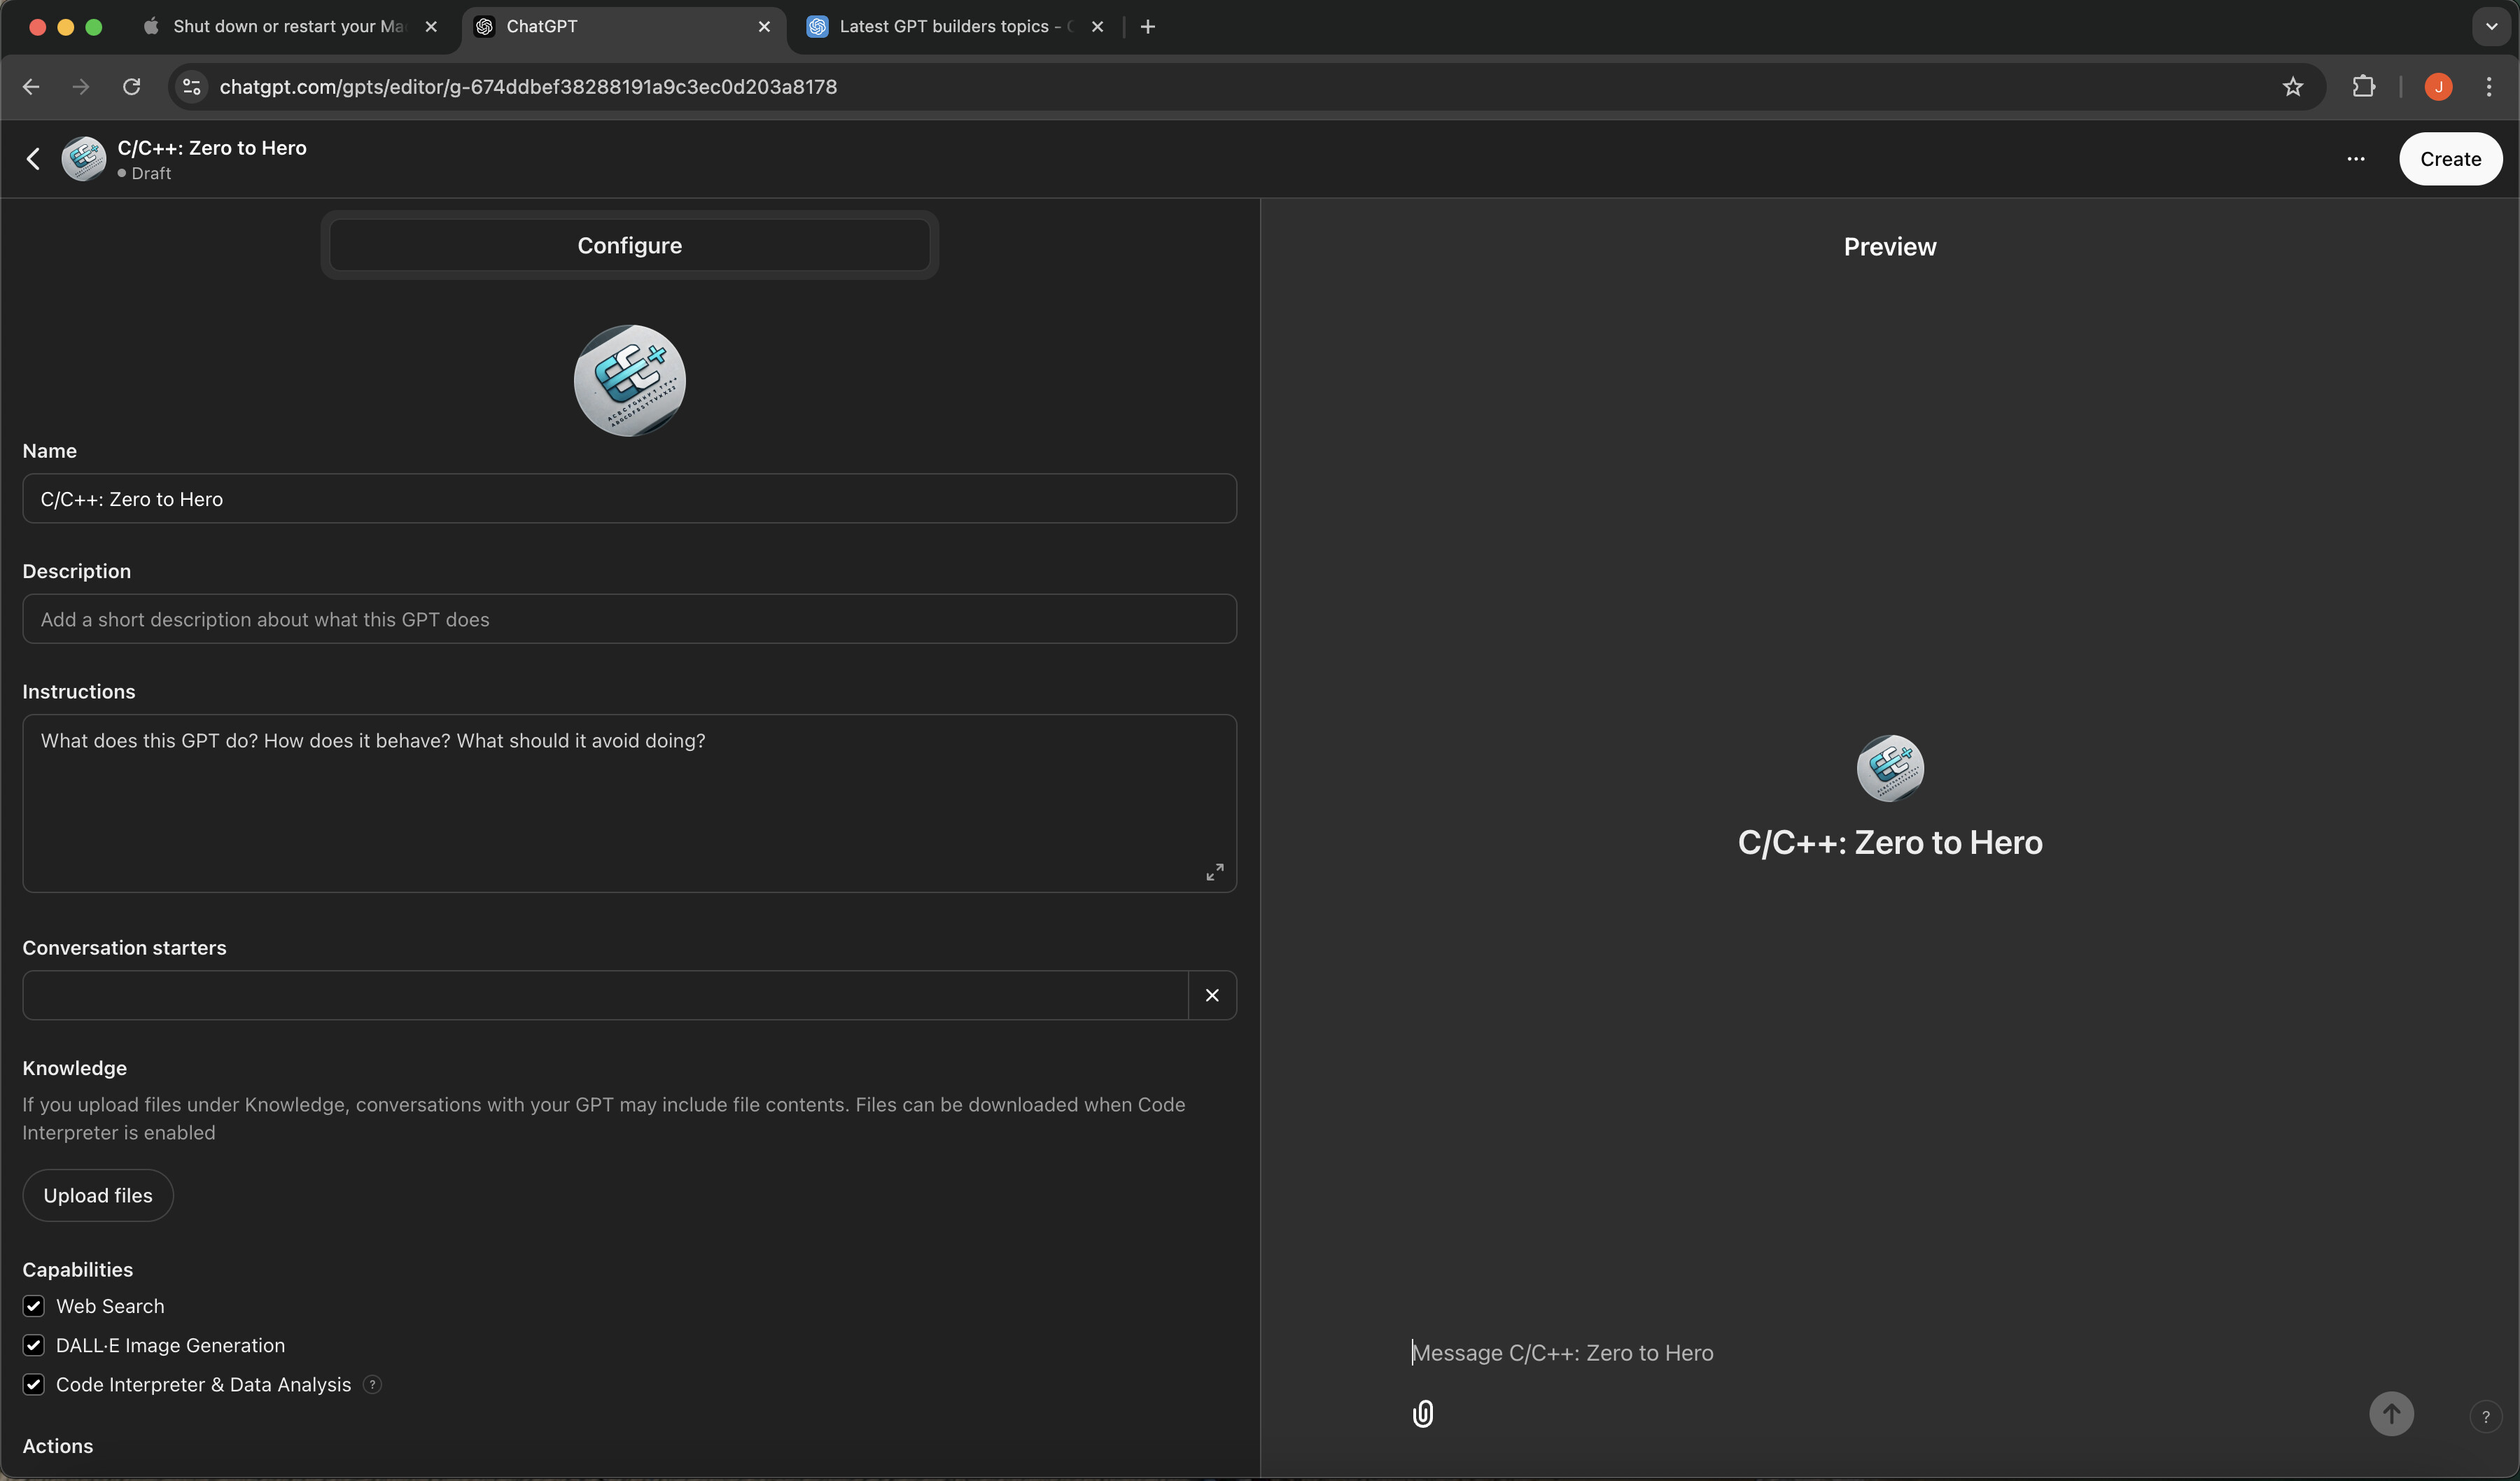Bookmark this page with the star icon
This screenshot has height=1481, width=2520.
(2293, 87)
